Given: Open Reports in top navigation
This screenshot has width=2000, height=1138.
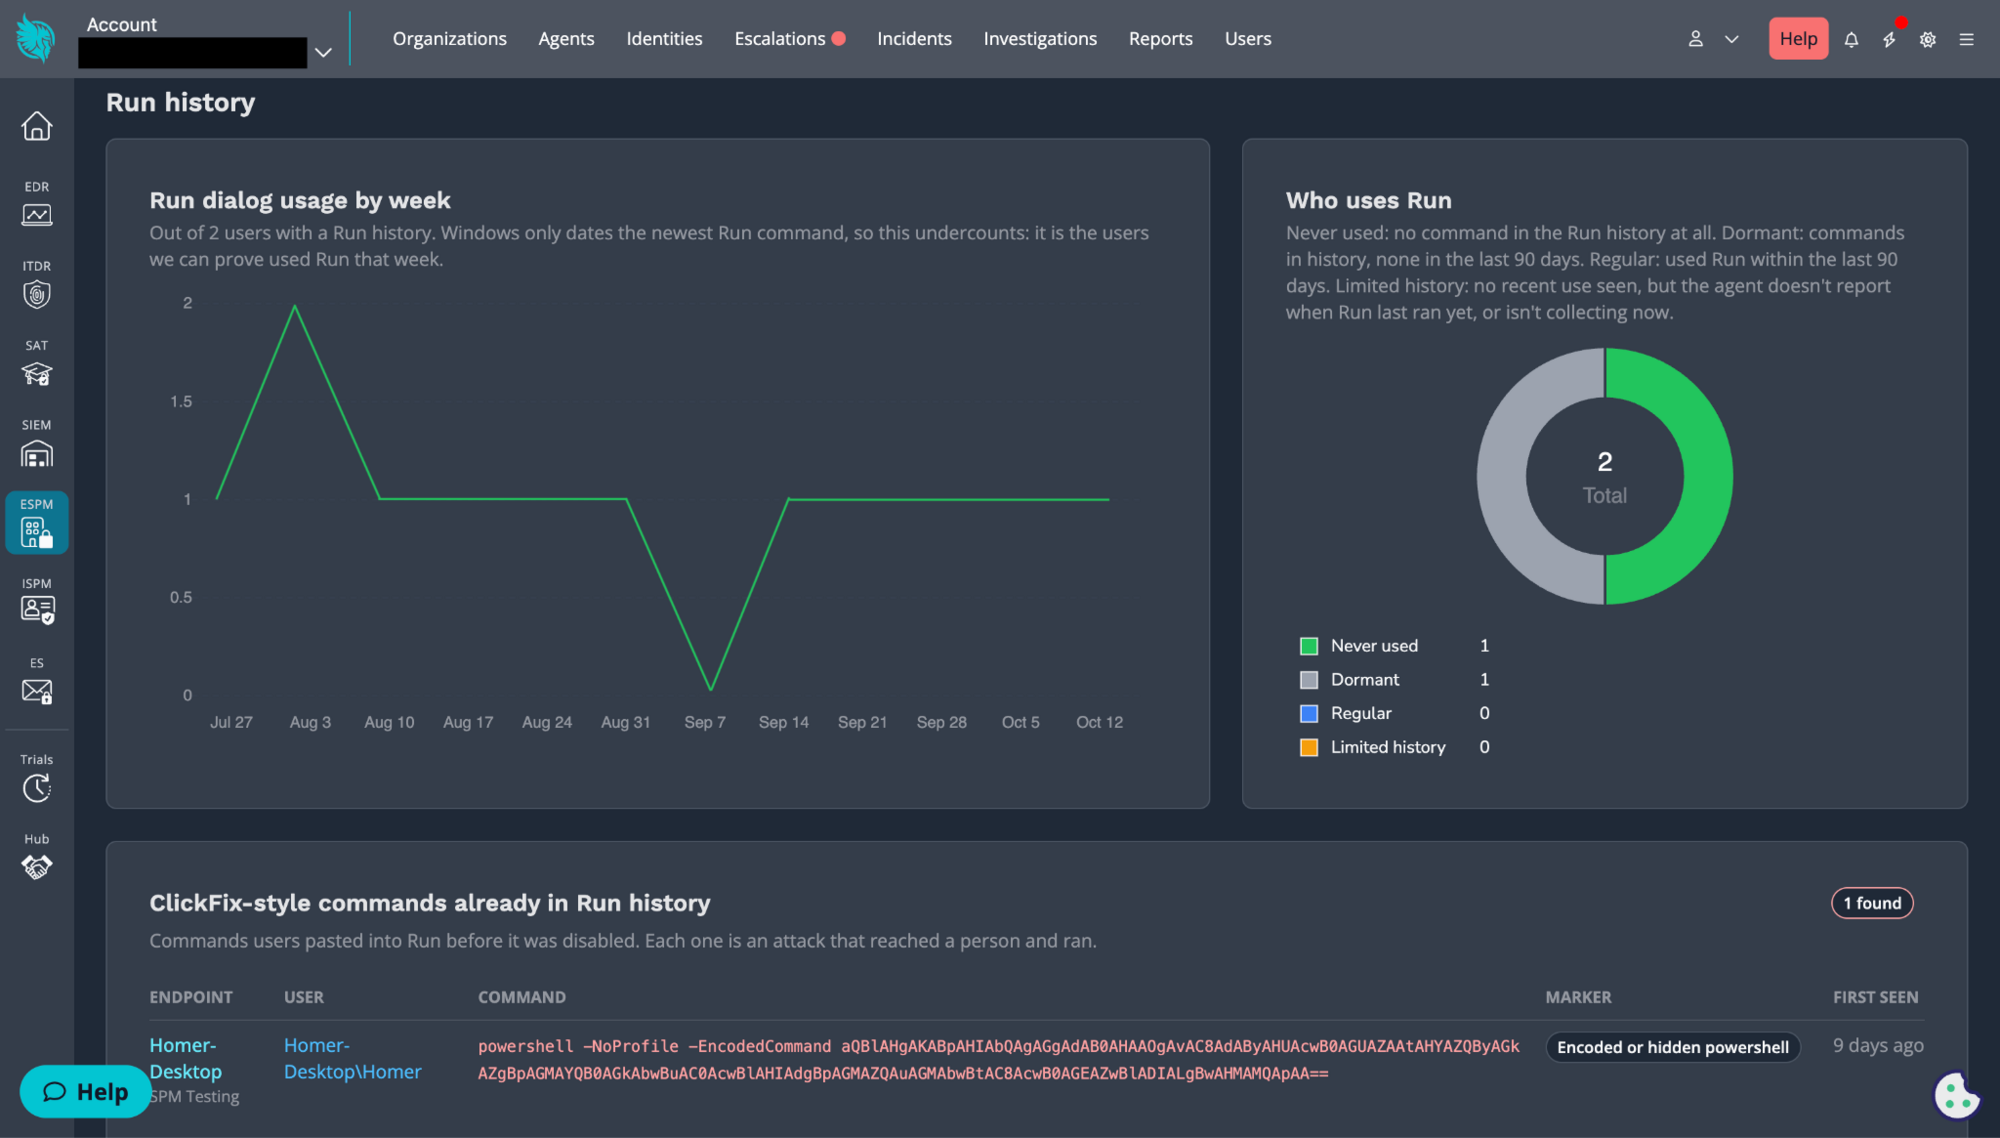Looking at the screenshot, I should tap(1160, 38).
